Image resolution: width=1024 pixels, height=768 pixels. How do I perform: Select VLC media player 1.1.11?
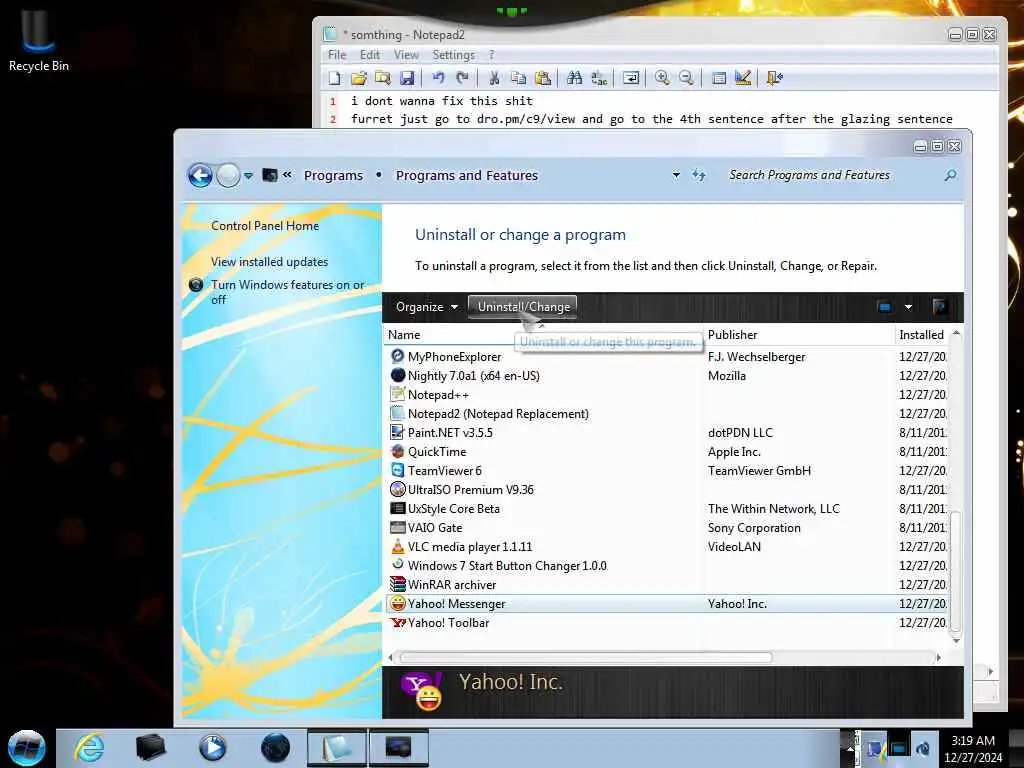pos(667,547)
